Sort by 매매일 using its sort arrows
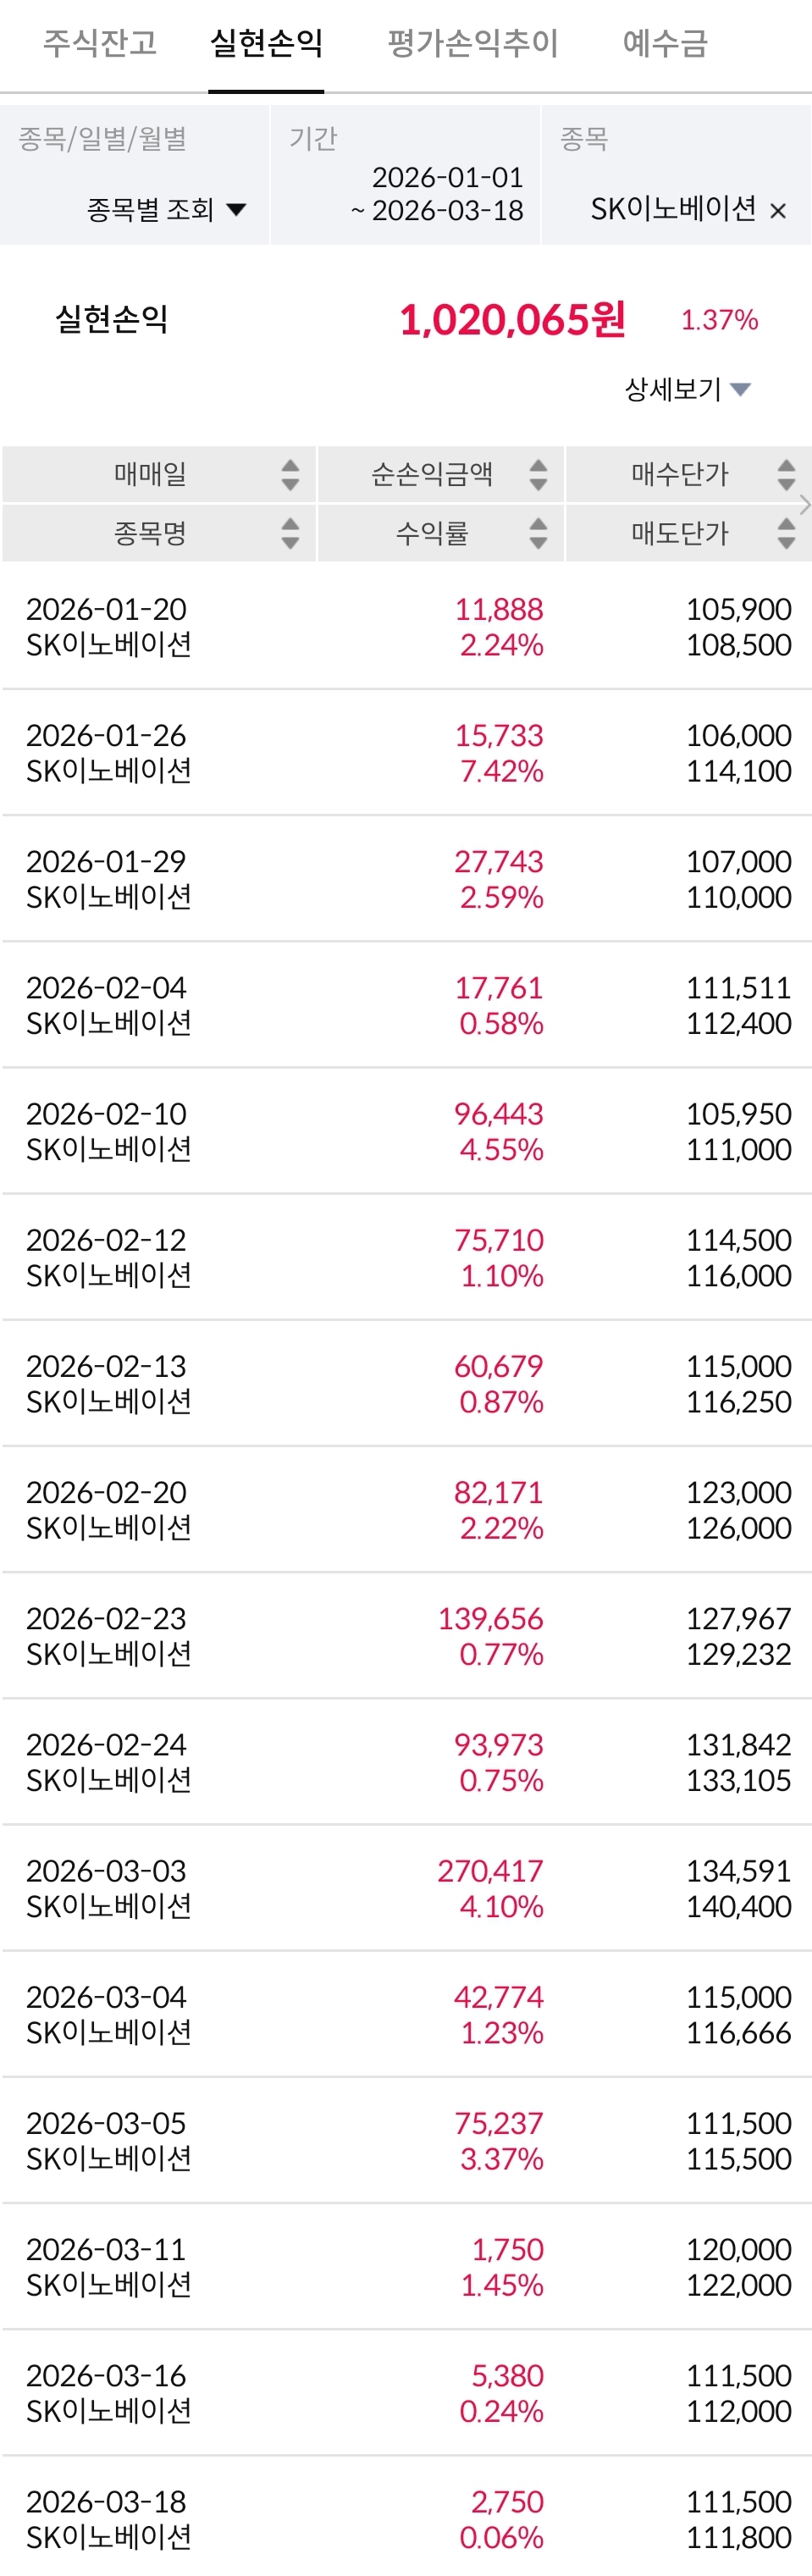 pyautogui.click(x=290, y=475)
